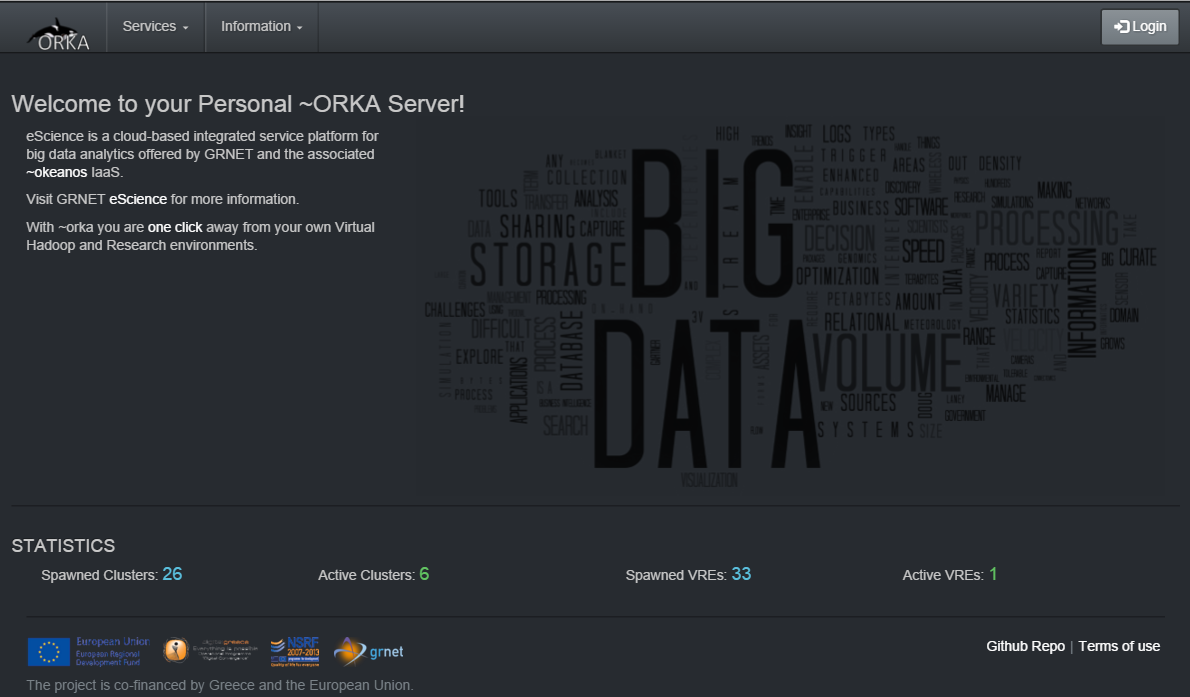Follow the ~okeanos link

(56, 172)
